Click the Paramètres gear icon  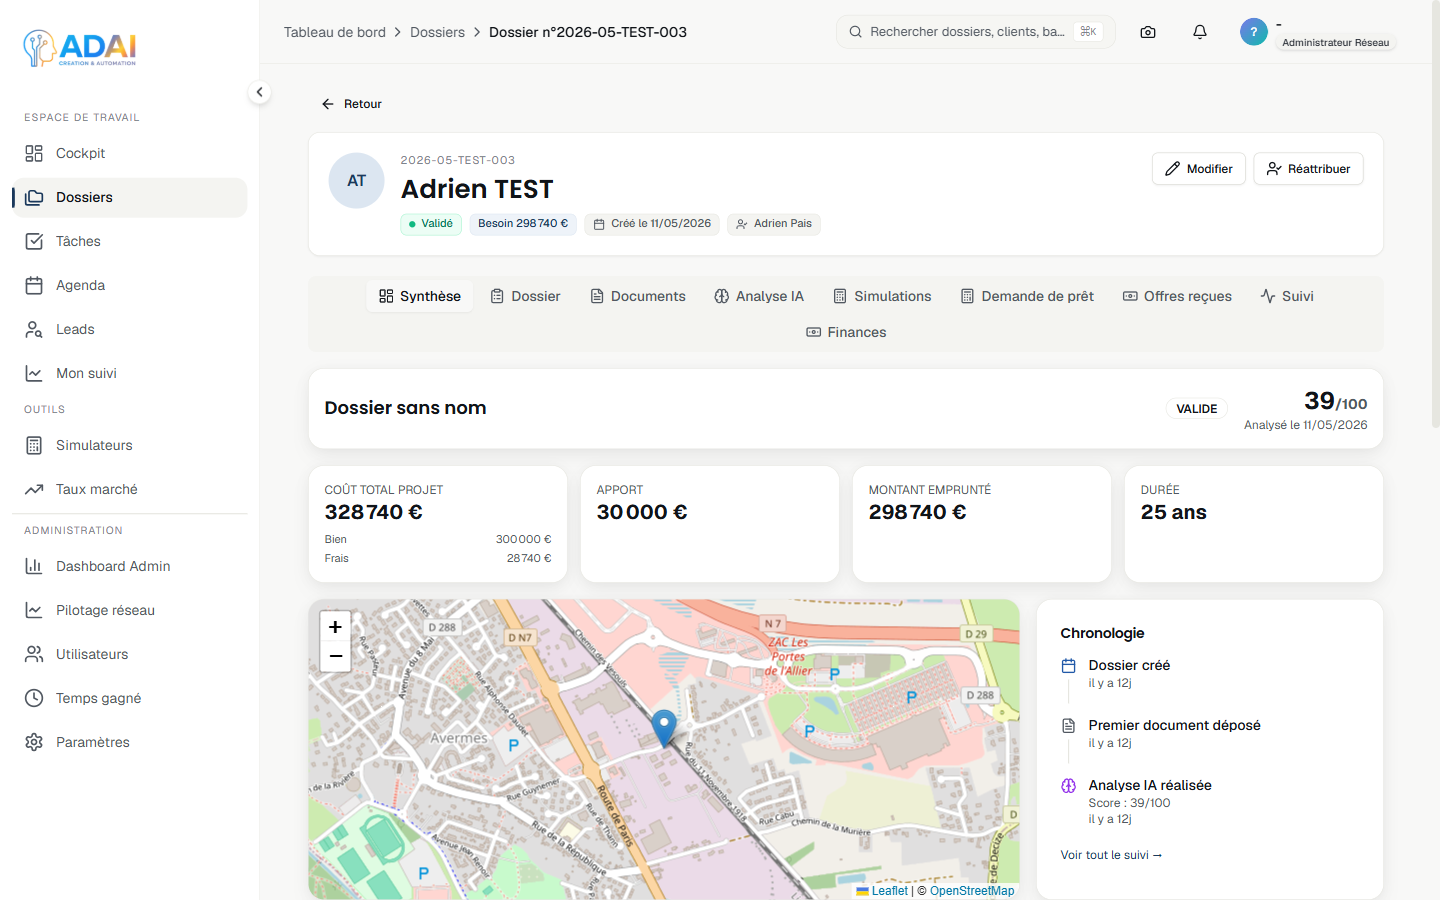pos(34,742)
